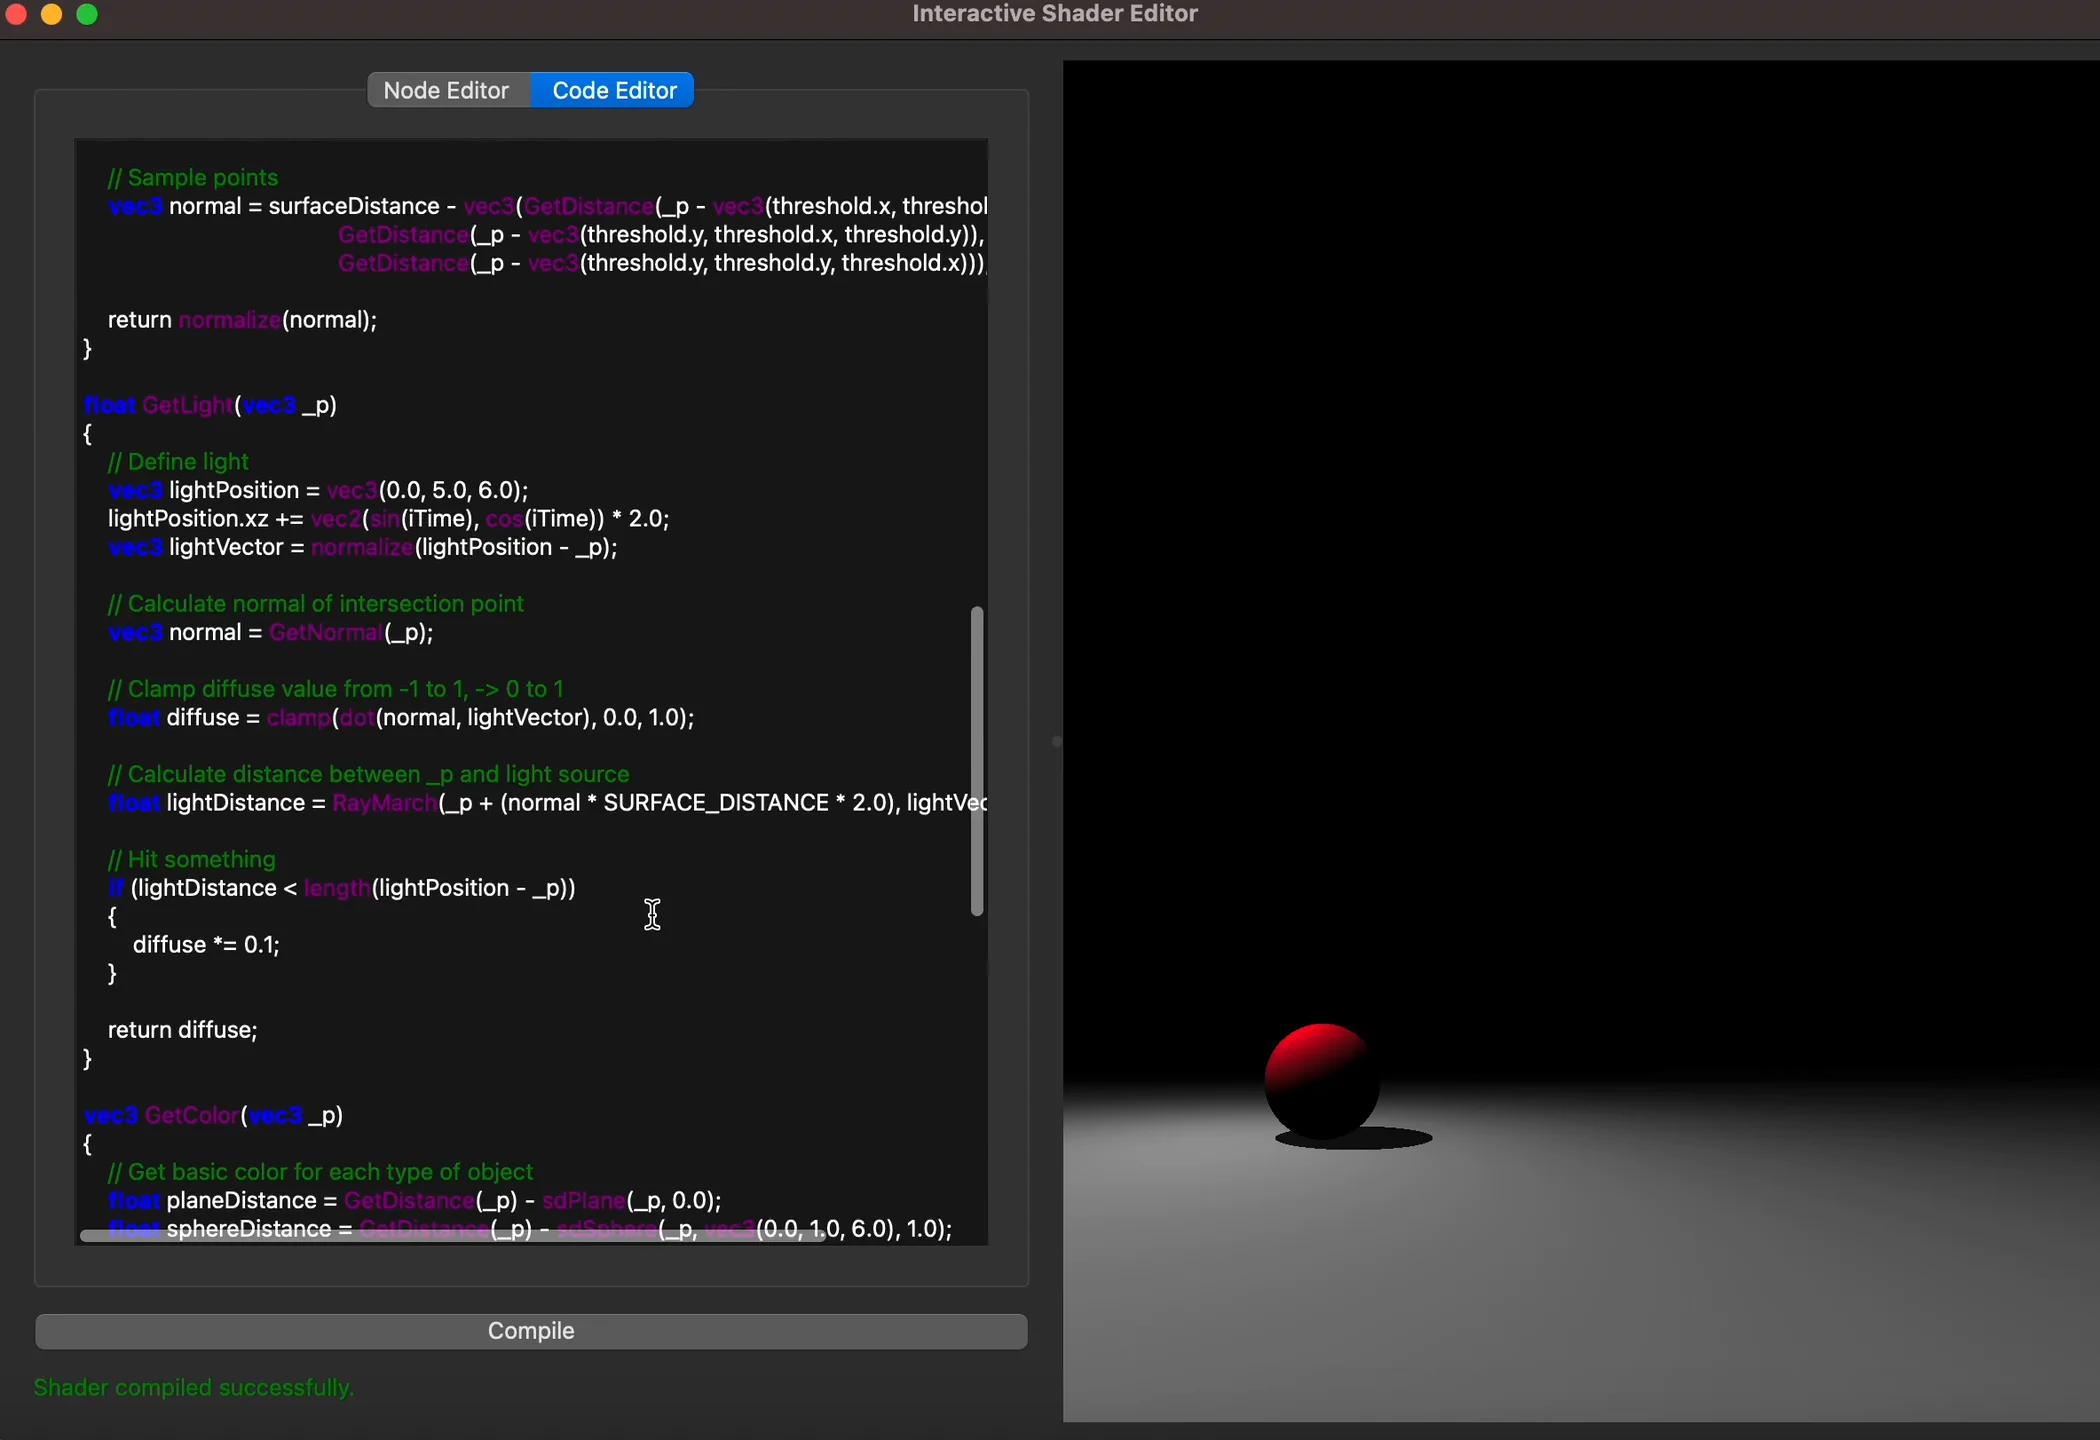Click the splitter handle between editor and preview

coord(1054,742)
